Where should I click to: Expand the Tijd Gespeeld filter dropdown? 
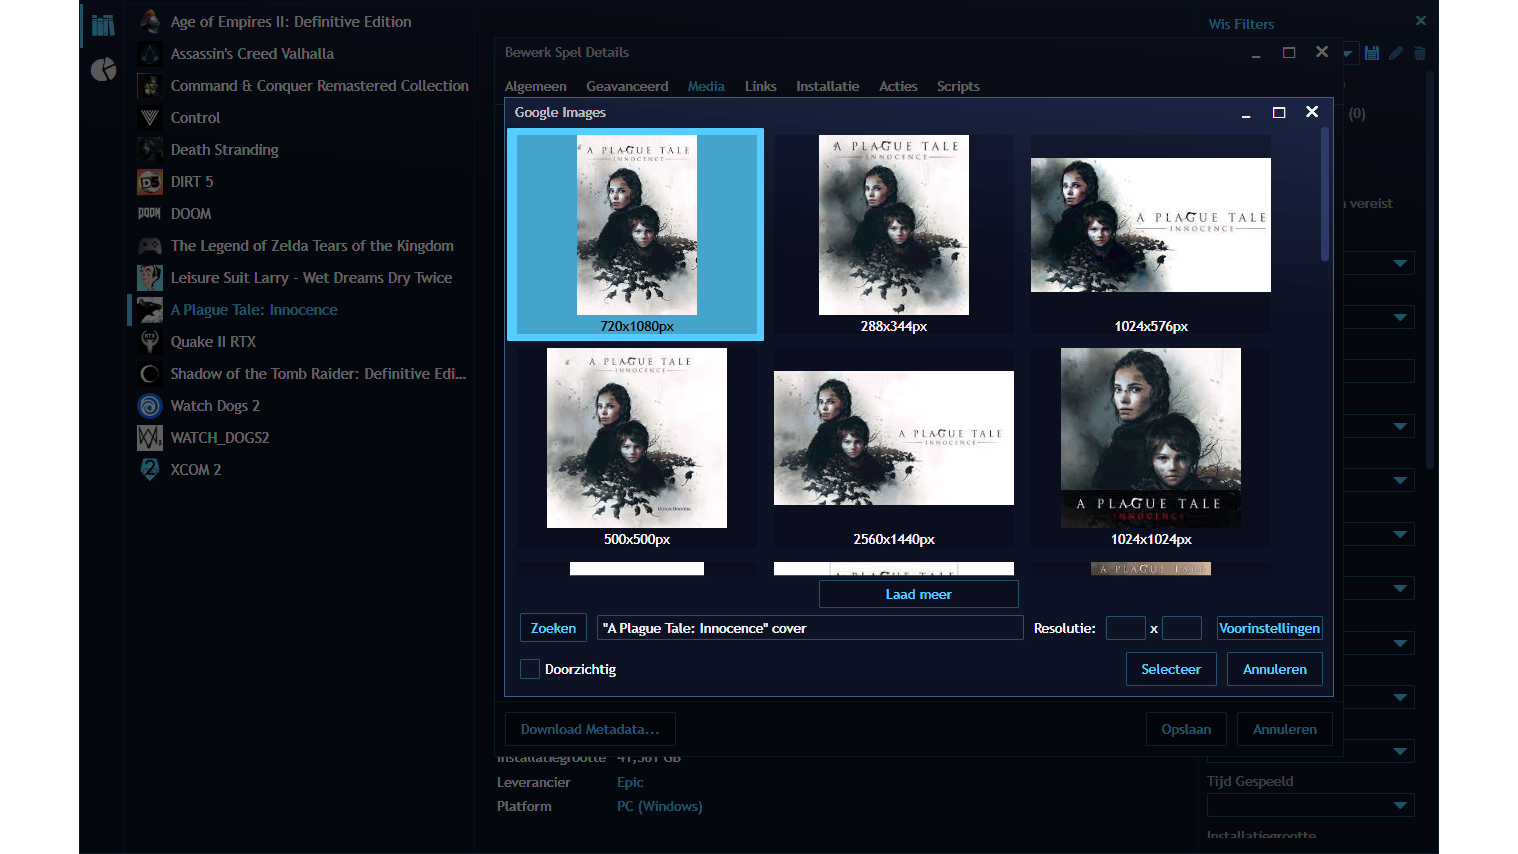(1400, 805)
